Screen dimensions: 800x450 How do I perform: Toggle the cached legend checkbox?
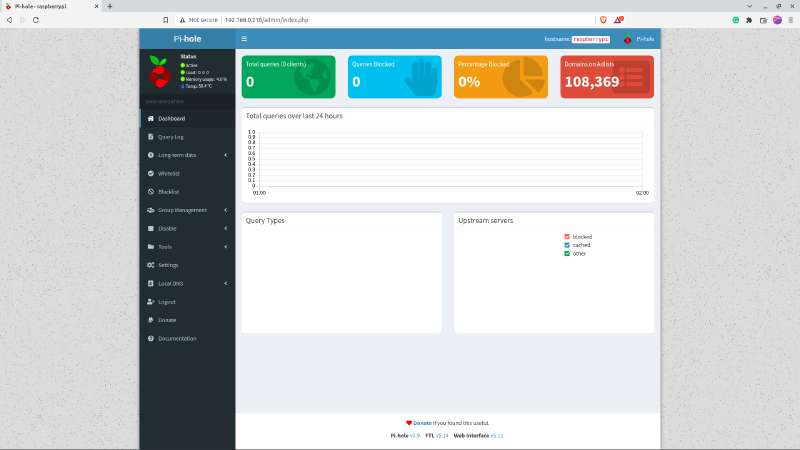[x=567, y=245]
